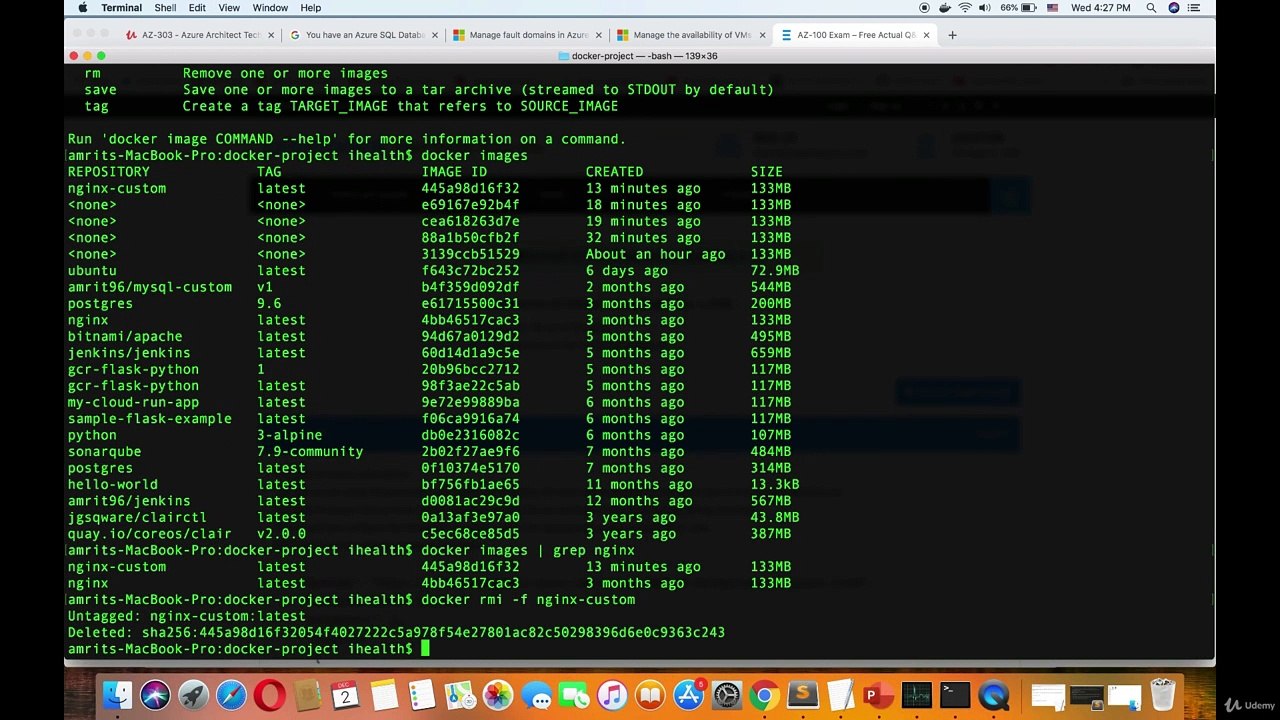The width and height of the screenshot is (1280, 720).
Task: Open Calendar icon in dock
Action: [345, 695]
